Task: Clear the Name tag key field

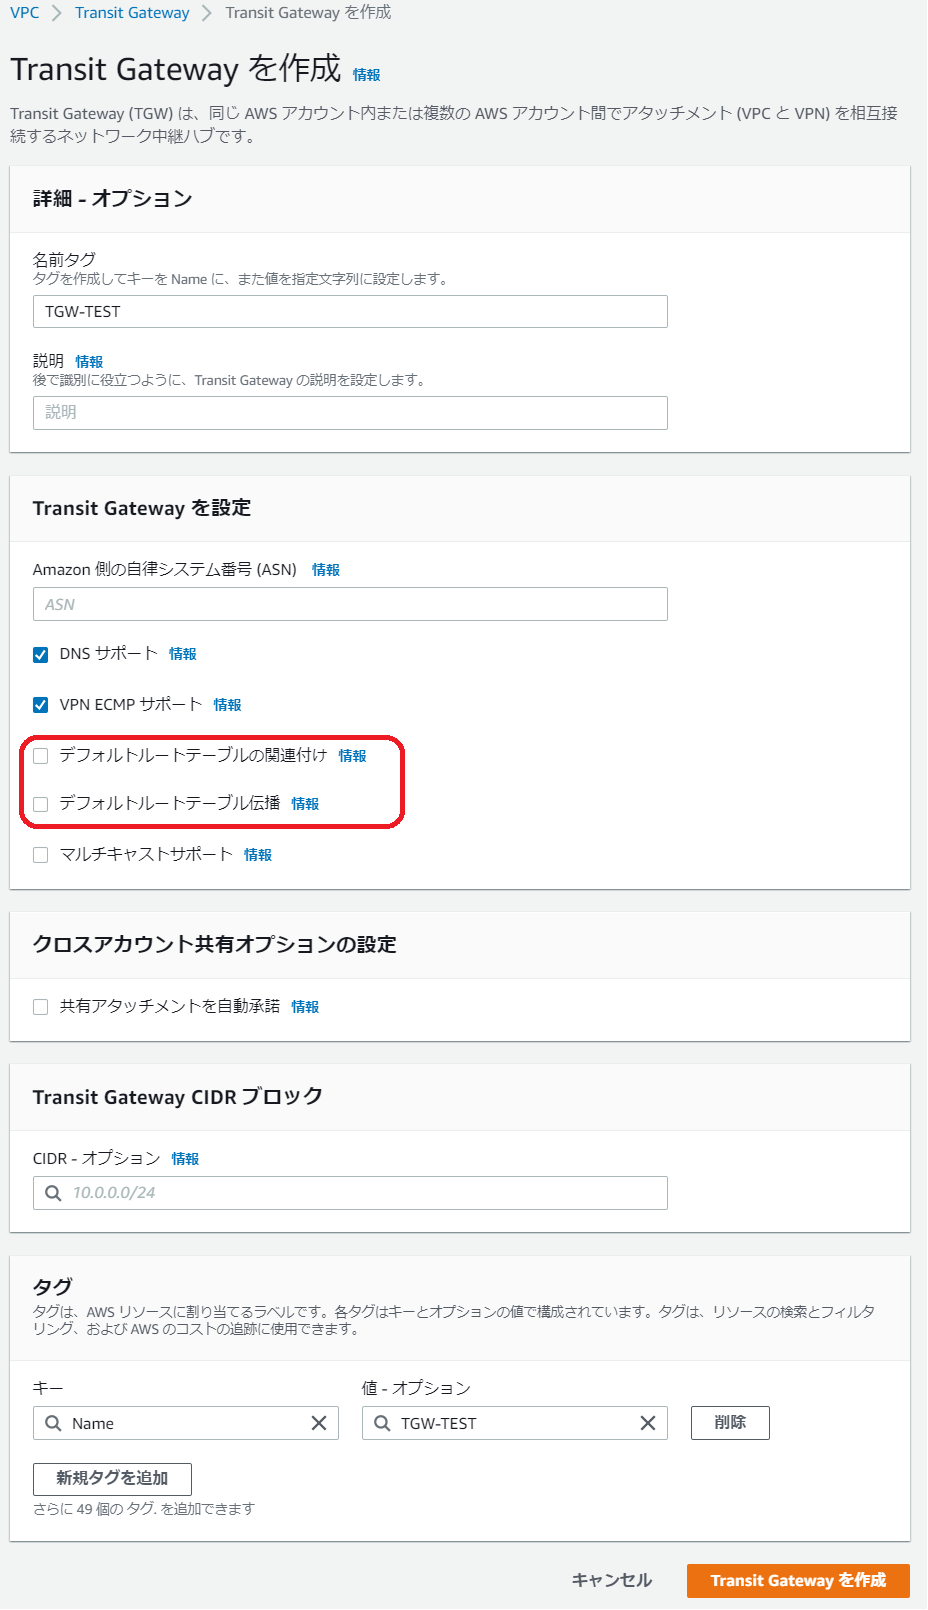Action: [320, 1422]
